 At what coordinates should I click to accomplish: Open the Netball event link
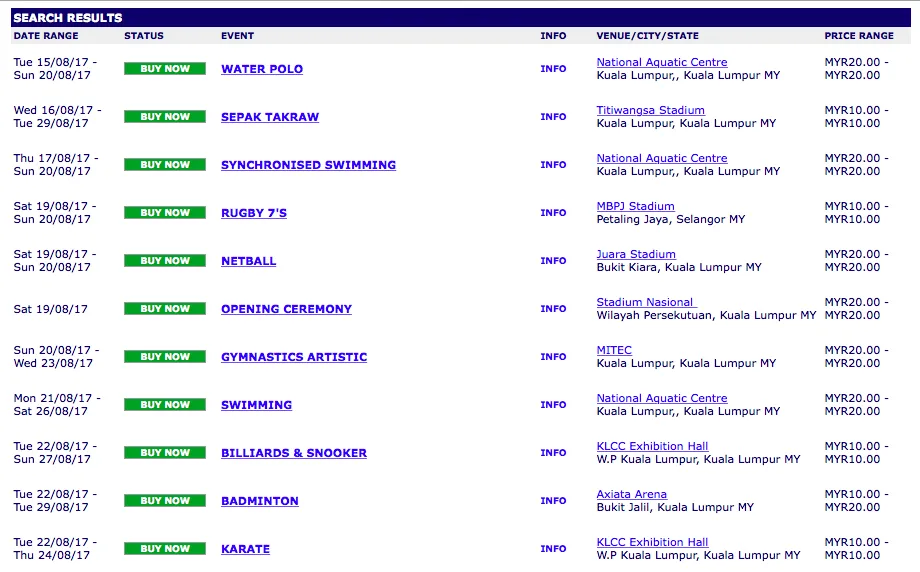[x=248, y=261]
